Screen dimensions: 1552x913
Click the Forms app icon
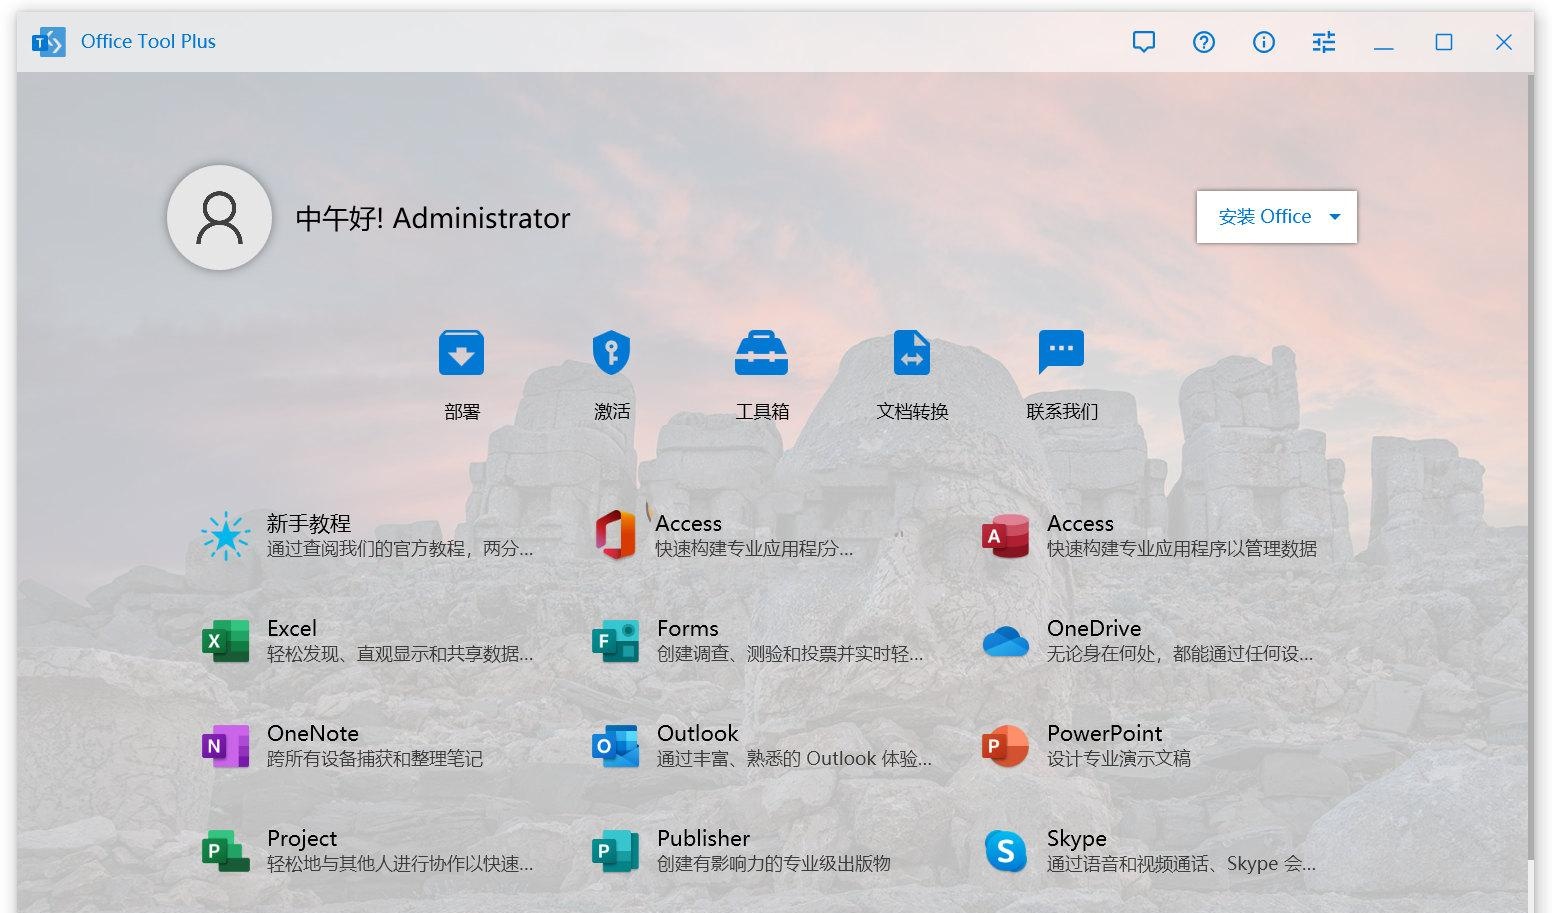click(616, 641)
